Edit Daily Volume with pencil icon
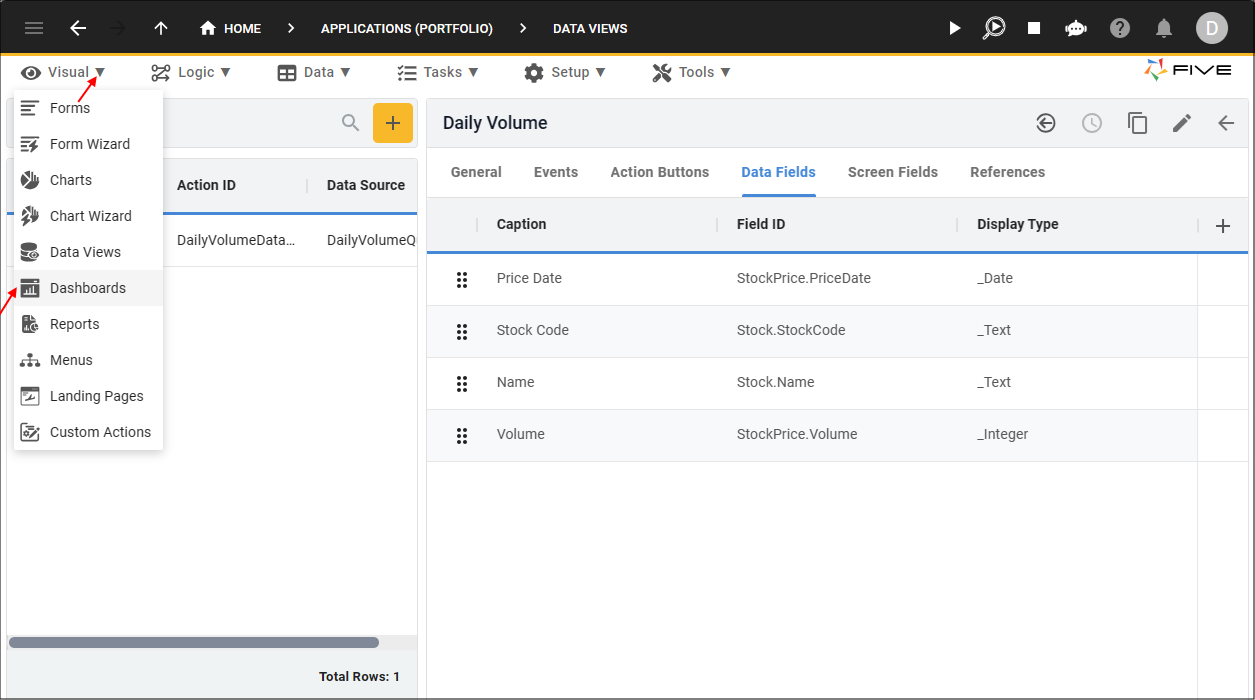Viewport: 1255px width, 700px height. pos(1182,123)
